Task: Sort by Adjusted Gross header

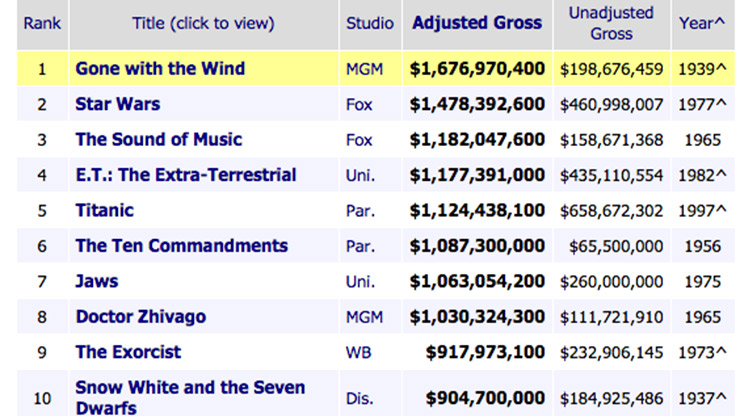Action: 477,22
